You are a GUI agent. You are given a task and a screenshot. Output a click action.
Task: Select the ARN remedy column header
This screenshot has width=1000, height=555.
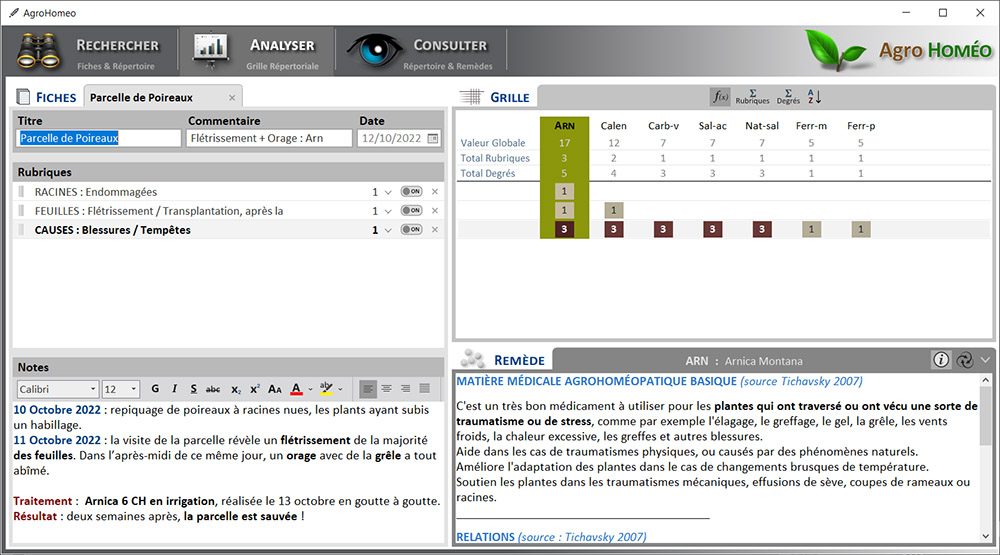[564, 126]
